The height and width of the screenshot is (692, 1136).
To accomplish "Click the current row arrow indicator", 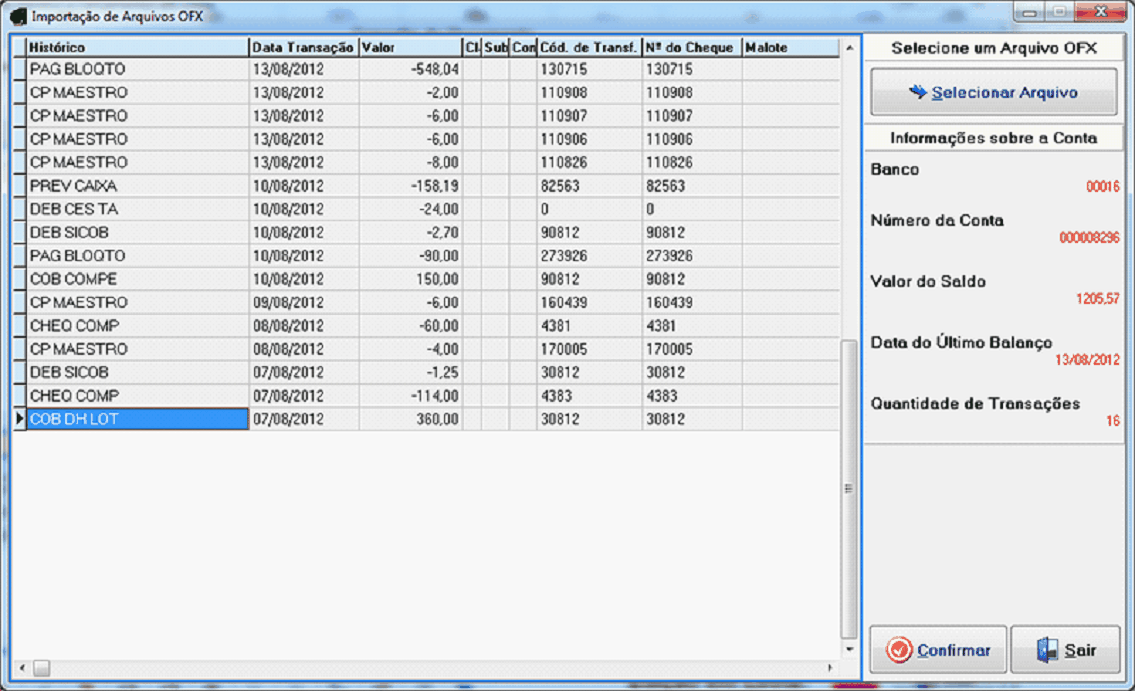I will click(19, 420).
